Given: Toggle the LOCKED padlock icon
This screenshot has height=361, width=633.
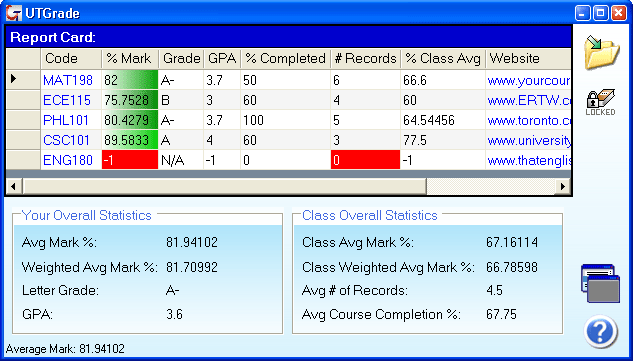Looking at the screenshot, I should (x=601, y=102).
